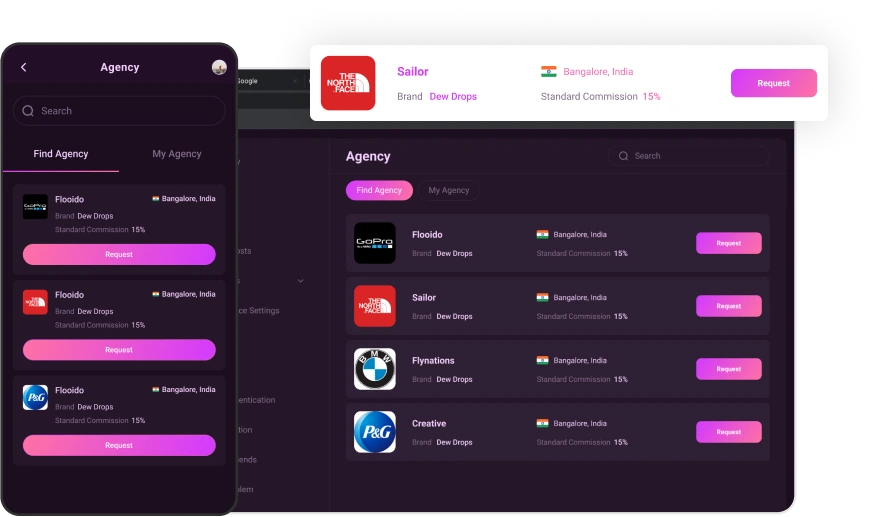The image size is (873, 517).
Task: Select My Agency pill on desktop
Action: [x=449, y=190]
